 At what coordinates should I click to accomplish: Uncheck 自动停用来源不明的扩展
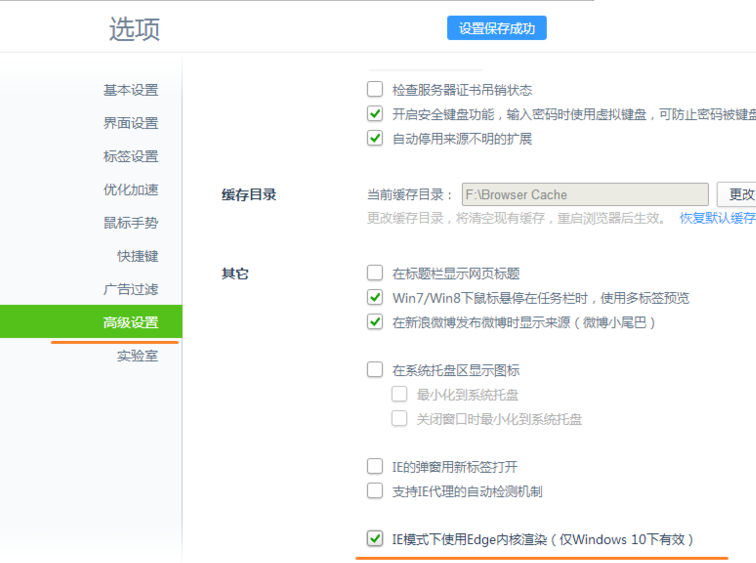tap(375, 138)
